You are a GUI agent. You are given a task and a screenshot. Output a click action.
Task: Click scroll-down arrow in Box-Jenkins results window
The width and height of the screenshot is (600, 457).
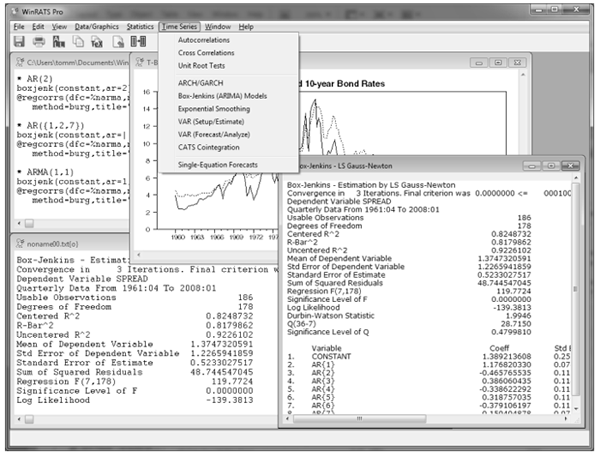[576, 409]
